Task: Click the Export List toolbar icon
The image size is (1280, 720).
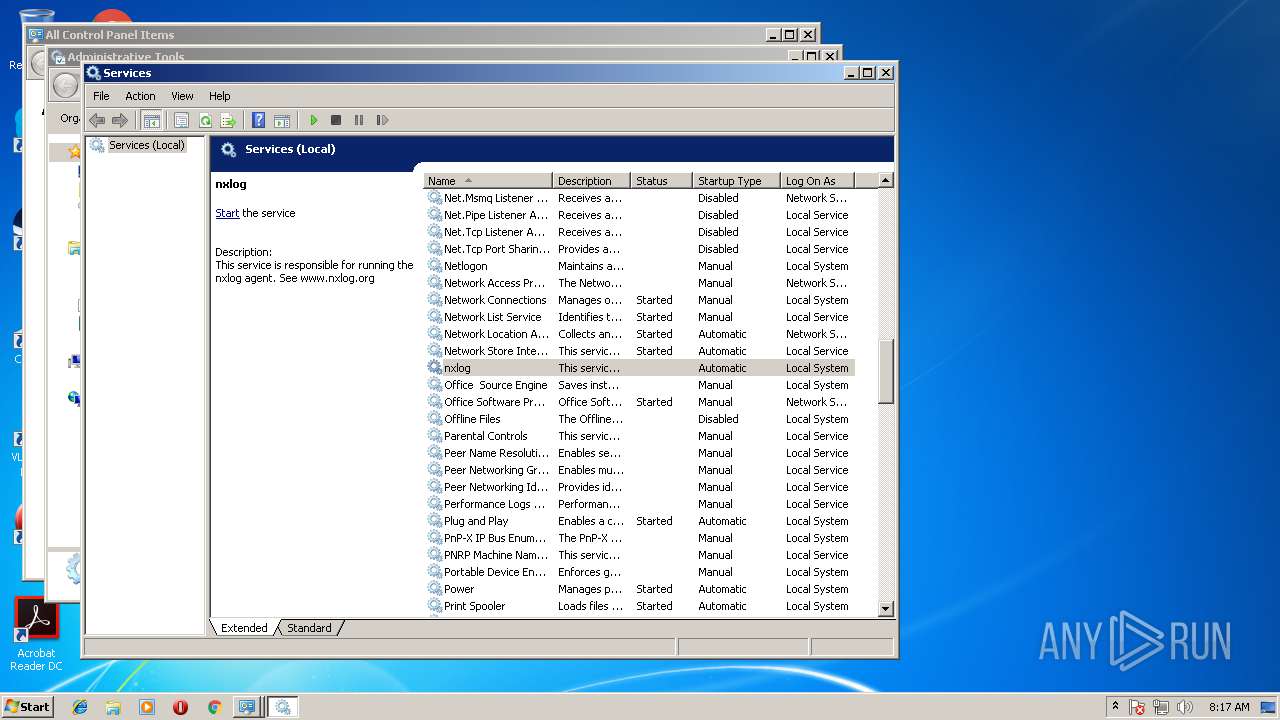Action: (x=228, y=120)
